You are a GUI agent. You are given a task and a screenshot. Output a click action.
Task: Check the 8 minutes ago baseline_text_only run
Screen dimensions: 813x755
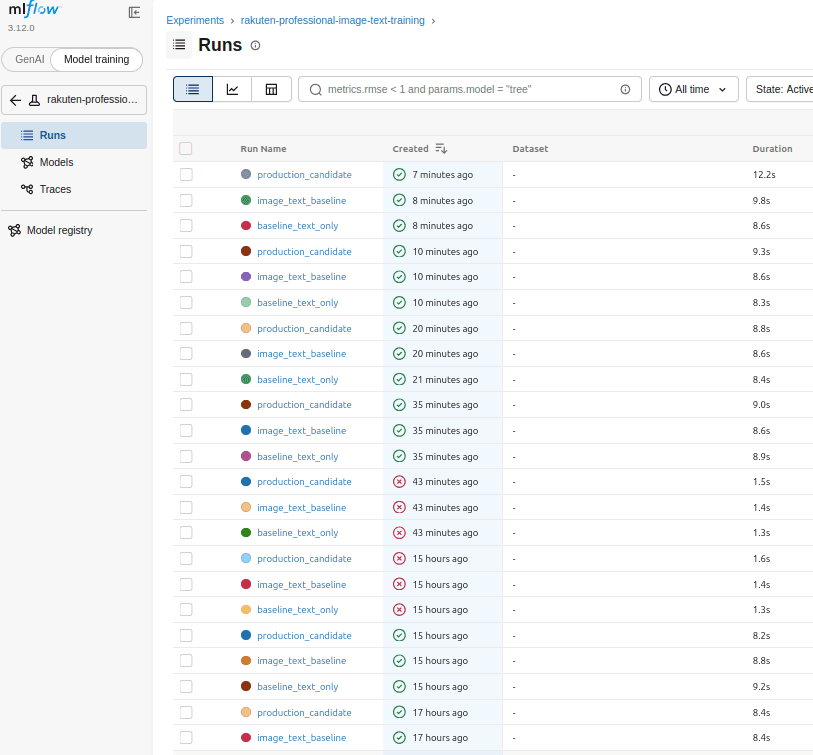click(x=186, y=226)
